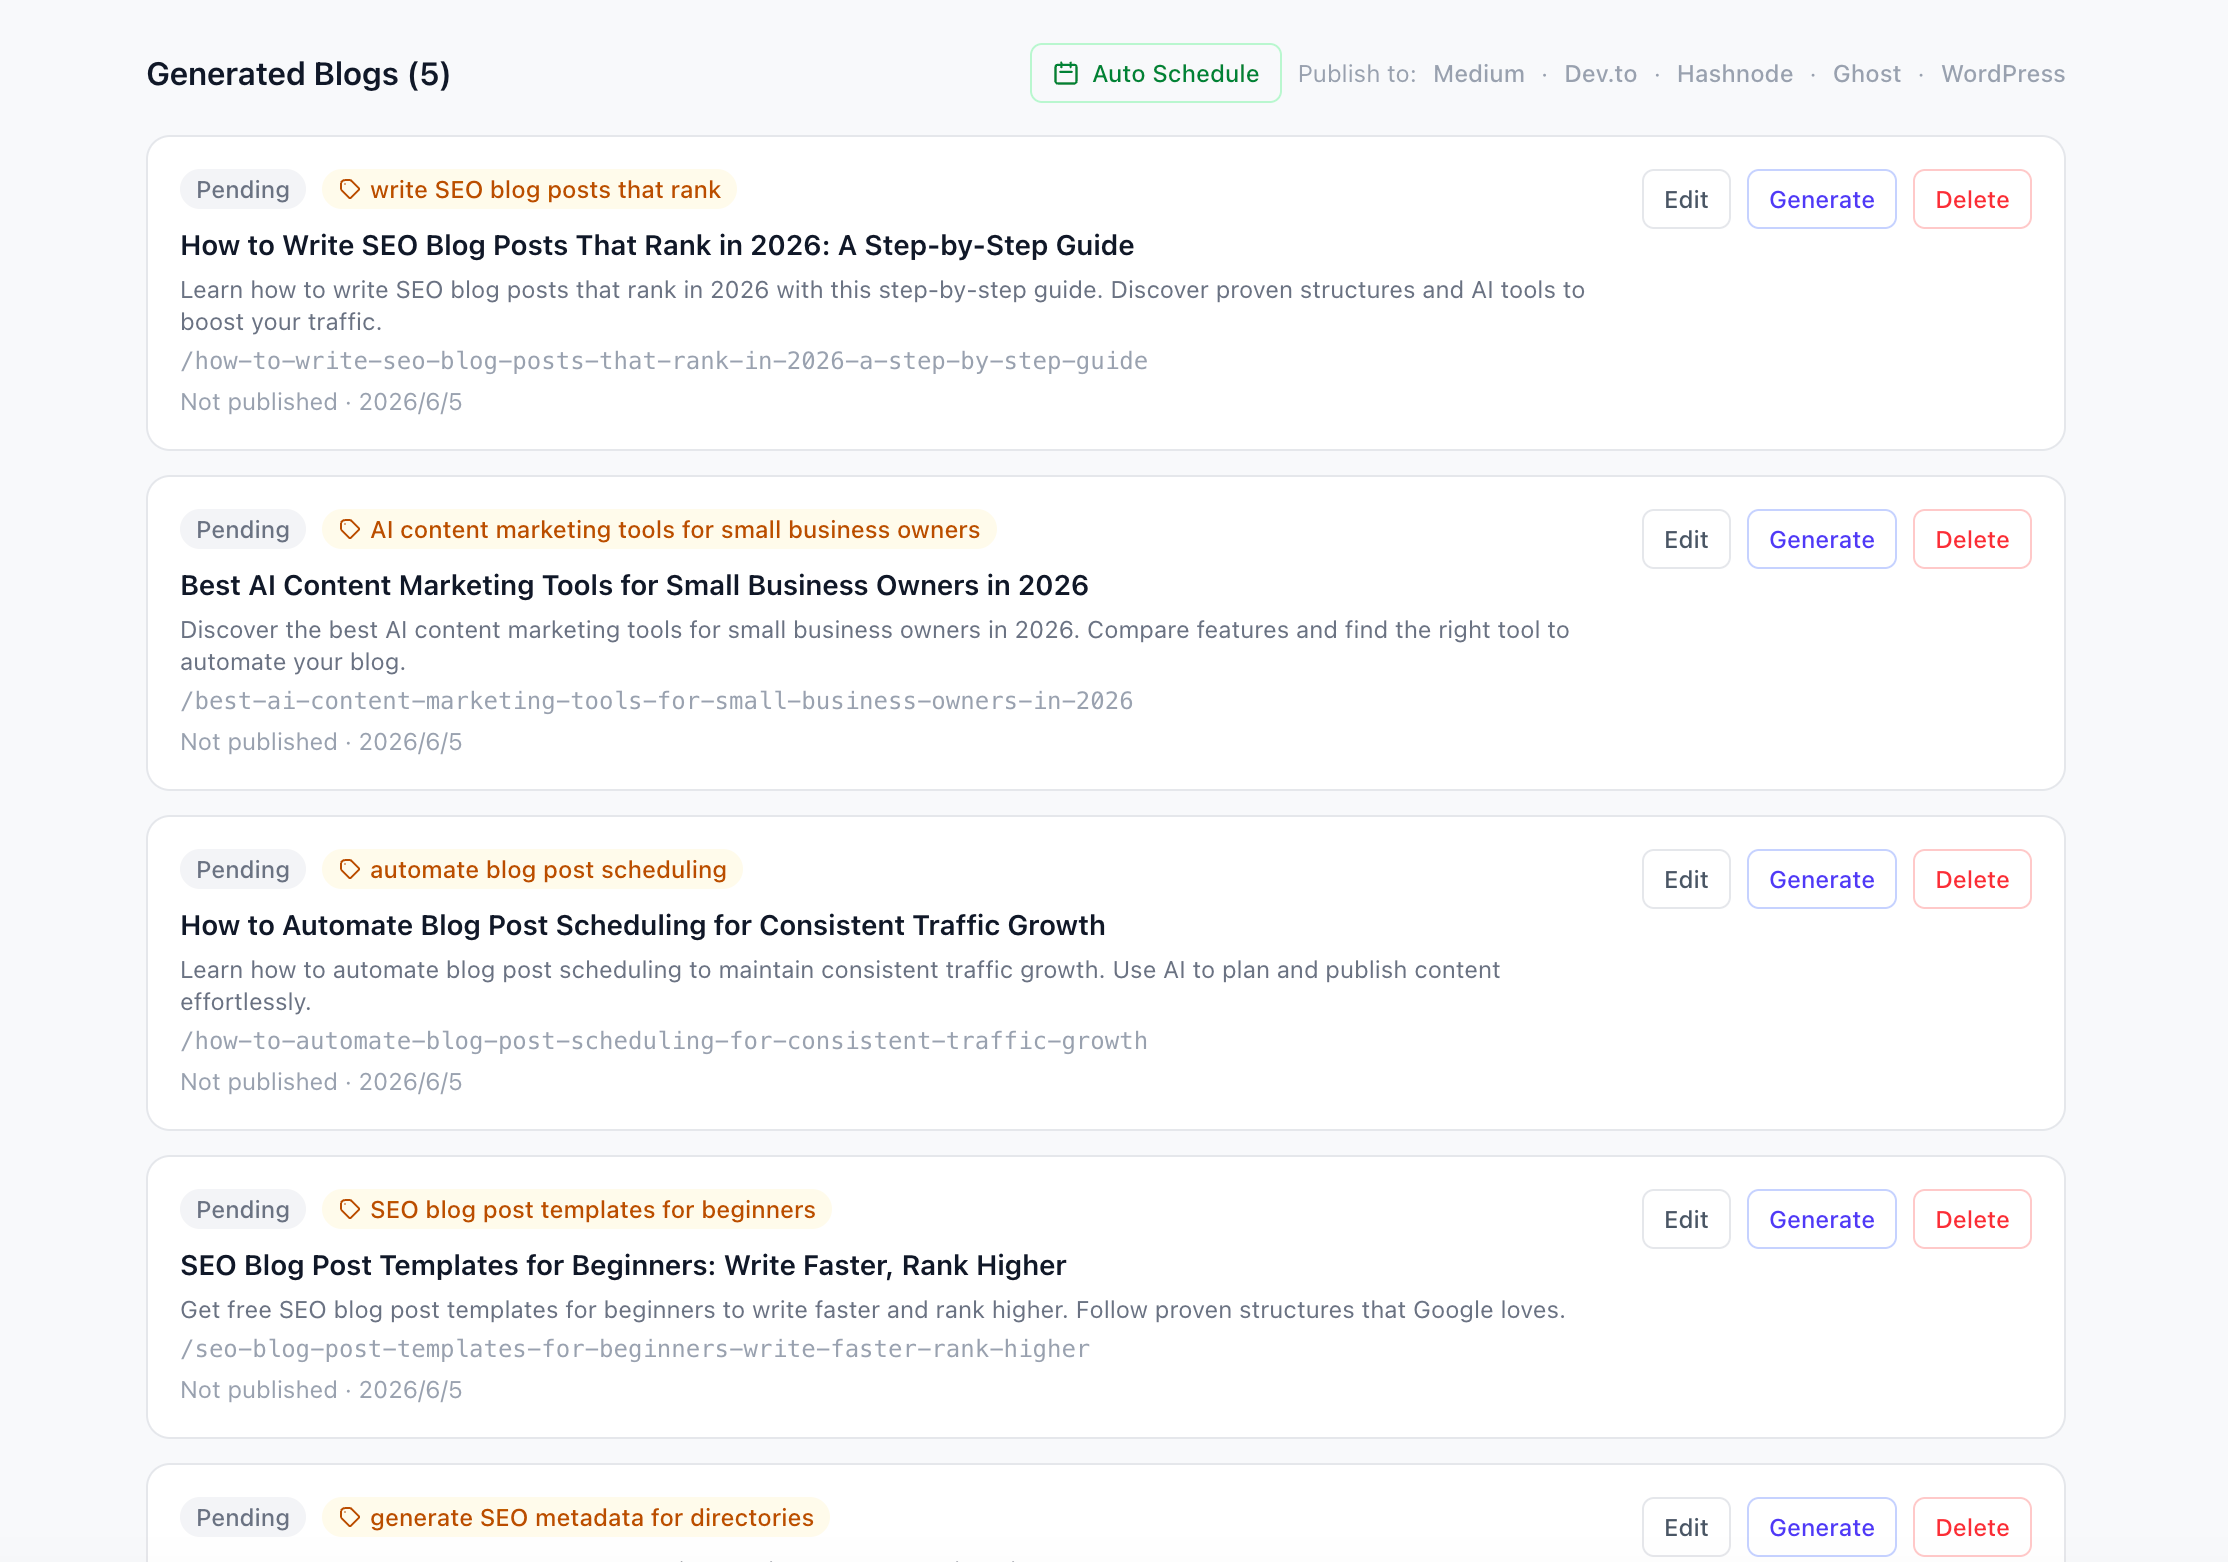The width and height of the screenshot is (2228, 1562).
Task: Click tag icon beside 'AI content marketing tools' keyword
Action: tap(349, 529)
